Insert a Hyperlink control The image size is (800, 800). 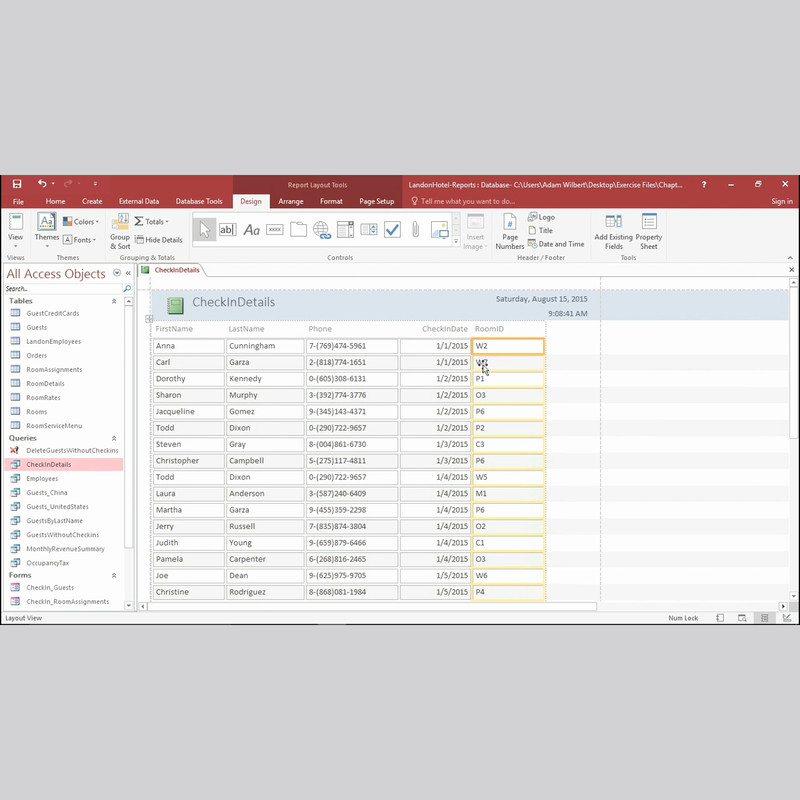tap(322, 230)
